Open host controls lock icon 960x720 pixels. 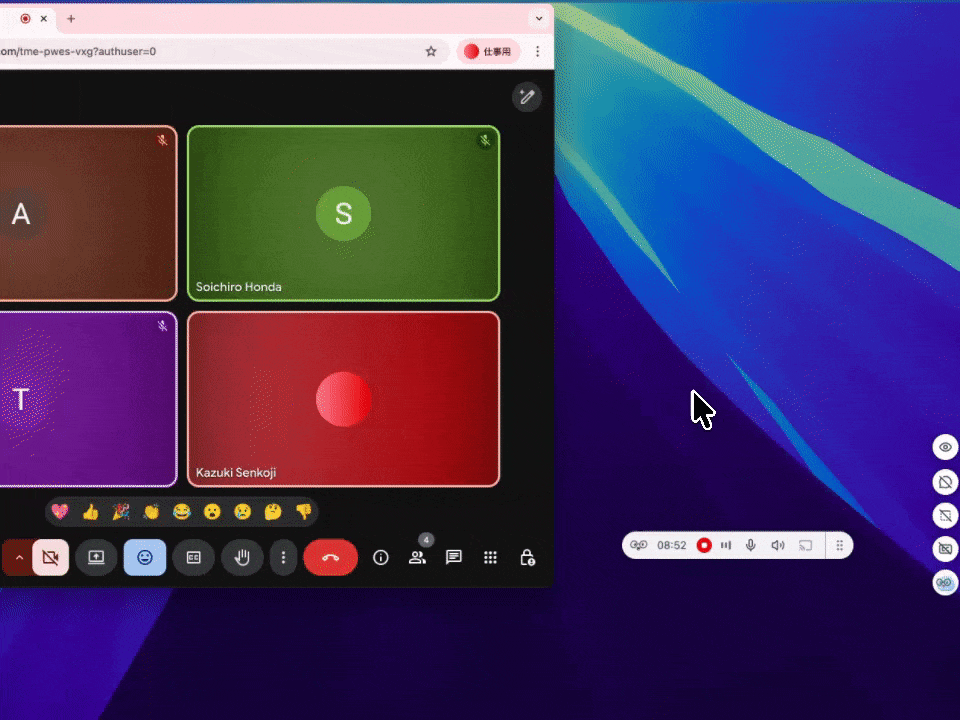(x=527, y=558)
